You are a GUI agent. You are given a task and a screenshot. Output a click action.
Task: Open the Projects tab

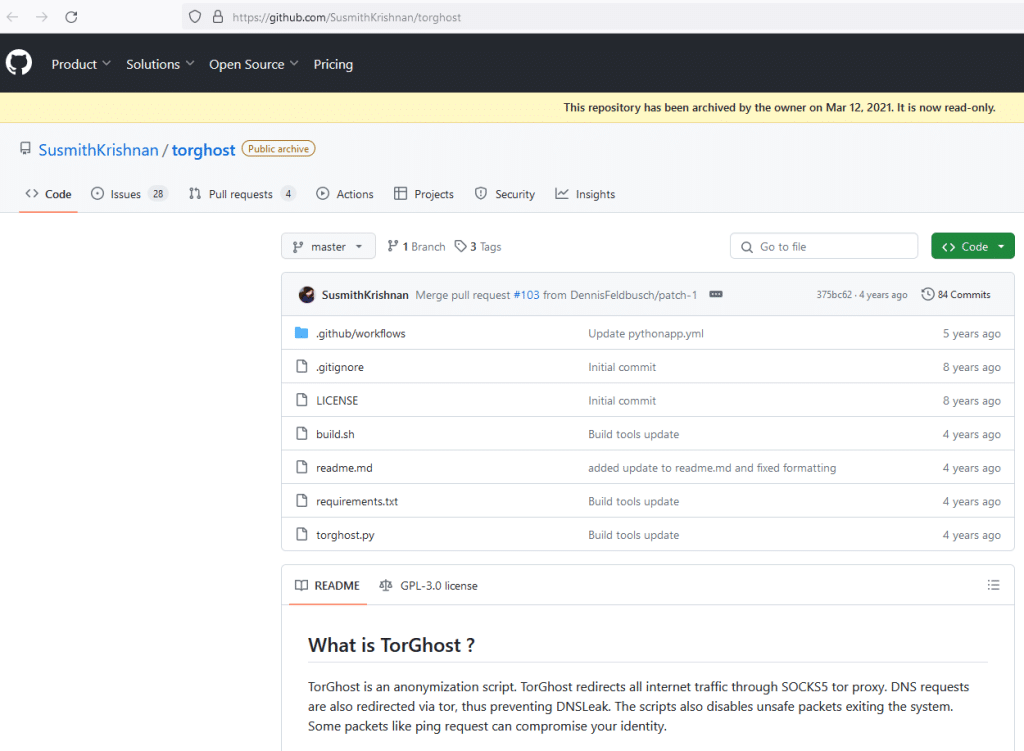pyautogui.click(x=424, y=194)
